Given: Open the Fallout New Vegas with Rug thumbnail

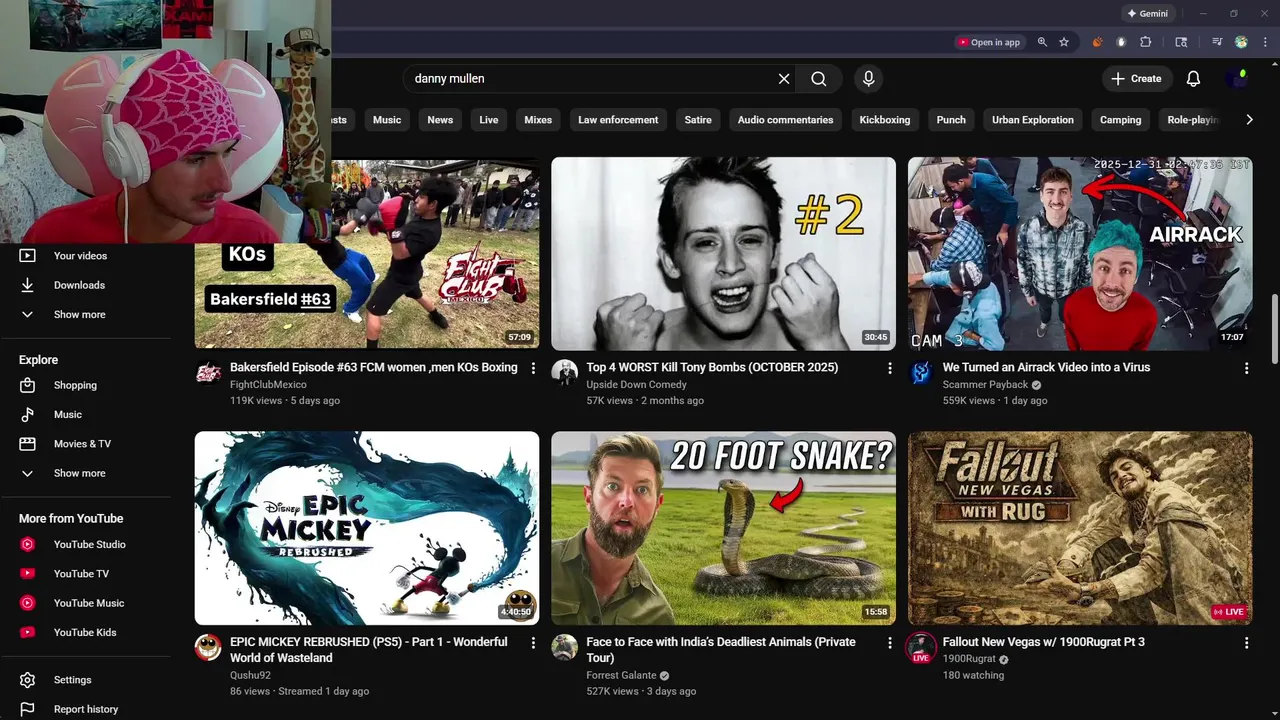Looking at the screenshot, I should coord(1080,528).
